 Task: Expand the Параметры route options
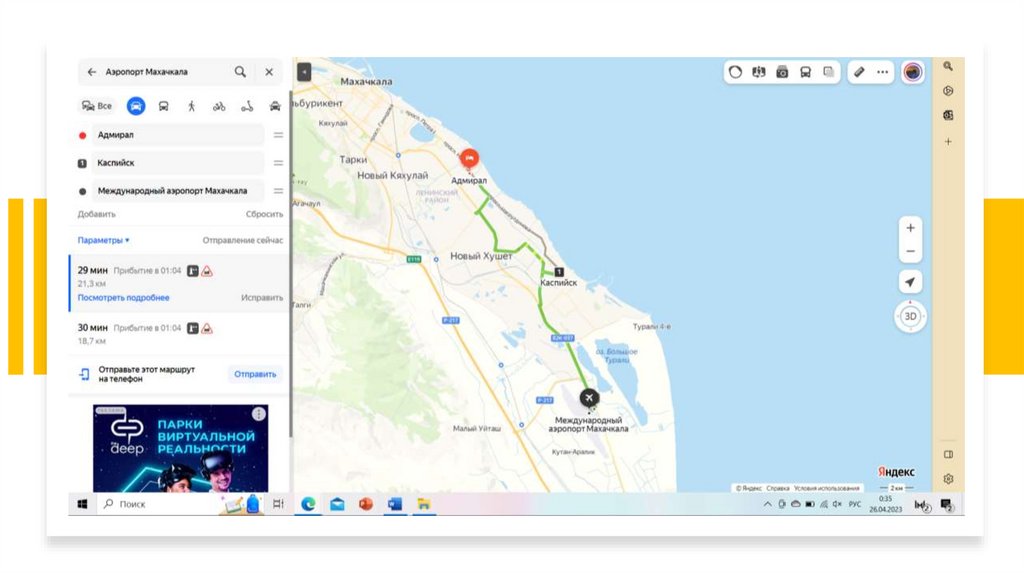click(x=104, y=240)
